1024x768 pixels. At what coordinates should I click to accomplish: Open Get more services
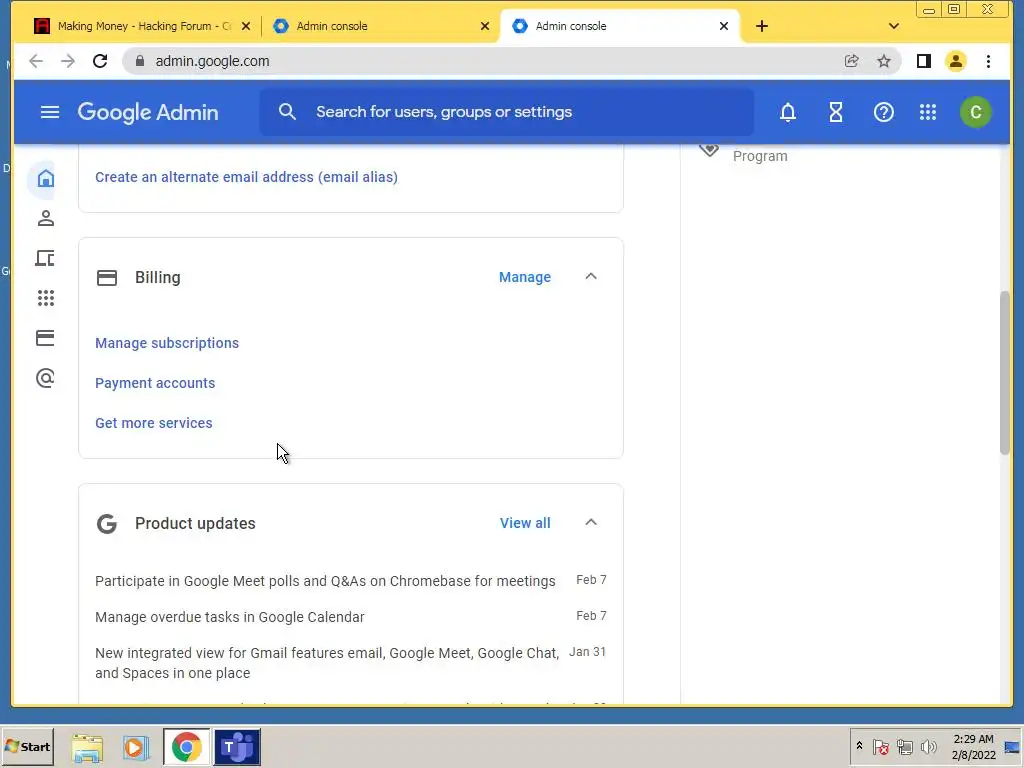pos(153,423)
